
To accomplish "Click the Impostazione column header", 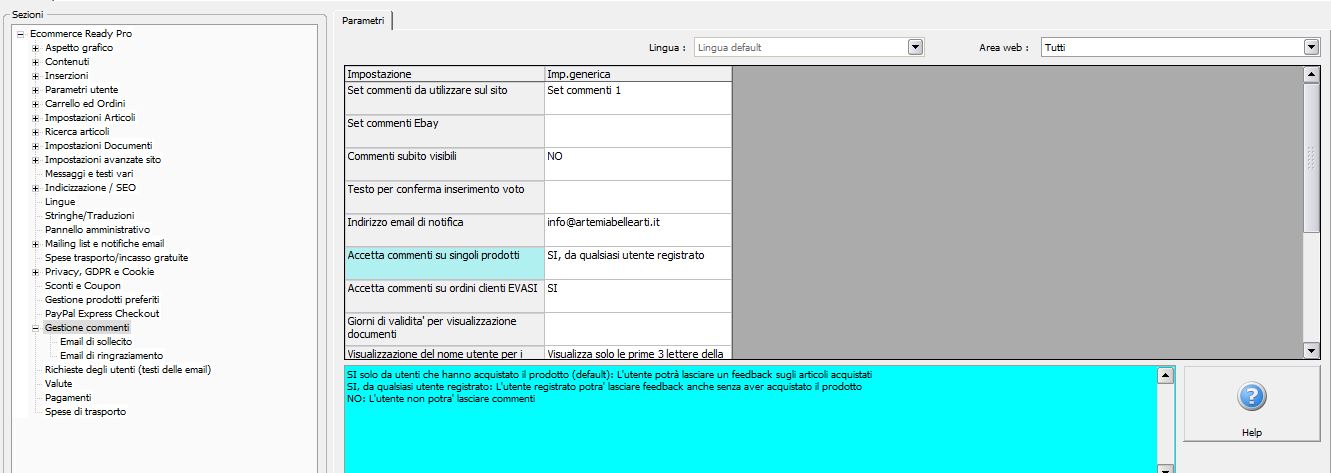I will (444, 74).
